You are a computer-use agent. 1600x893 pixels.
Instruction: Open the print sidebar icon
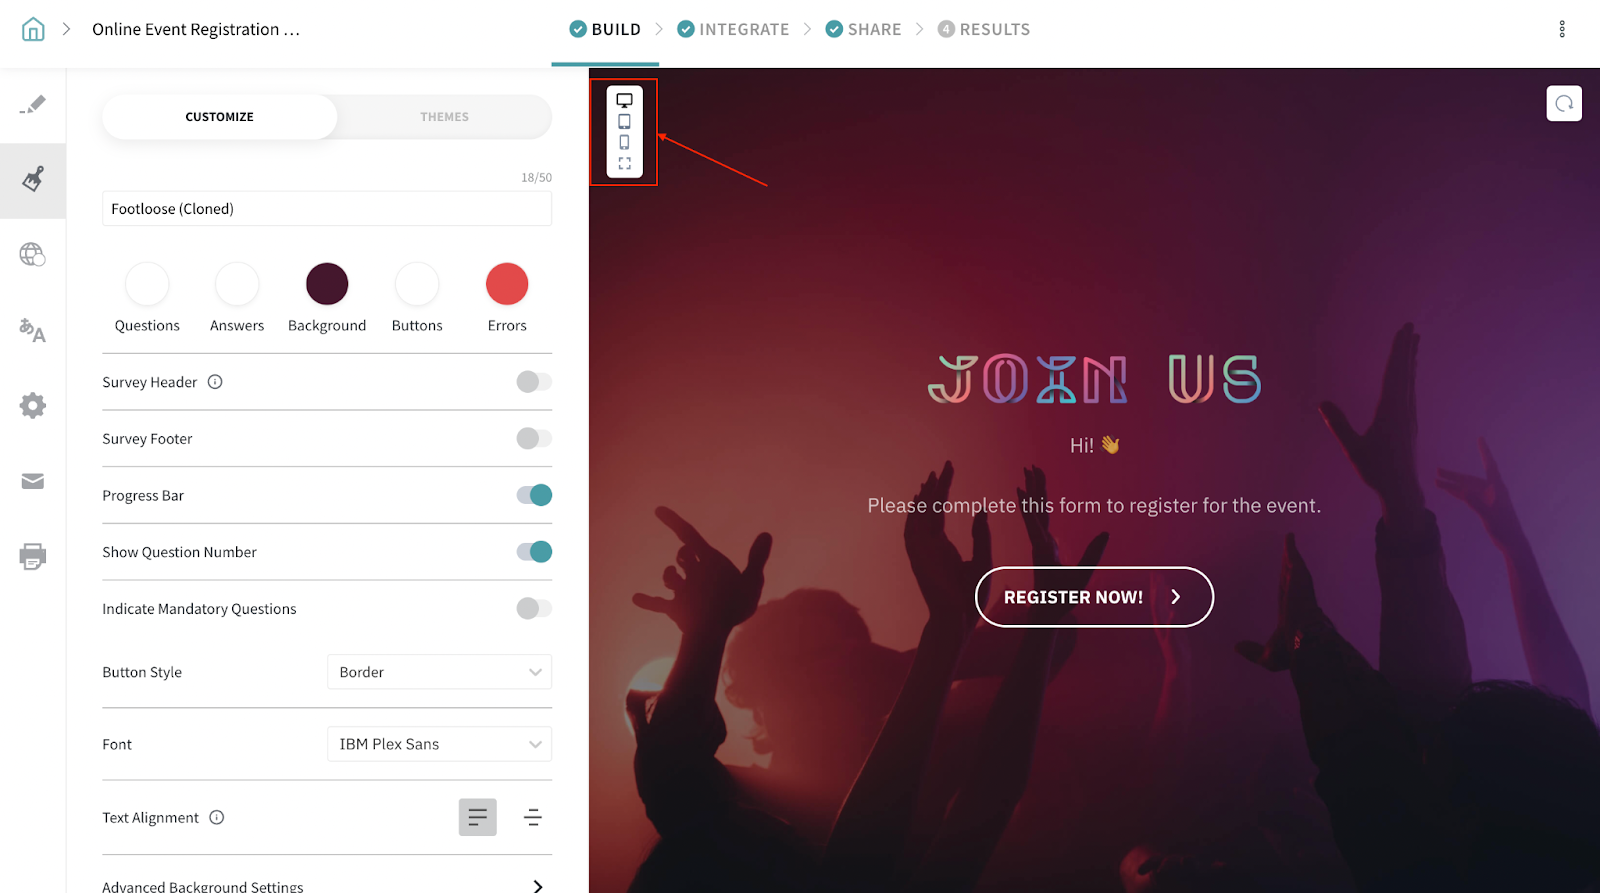[x=33, y=556]
